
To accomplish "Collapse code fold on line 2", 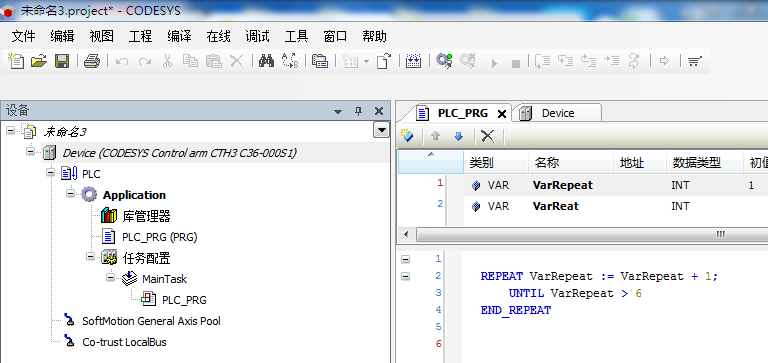I will pos(405,276).
